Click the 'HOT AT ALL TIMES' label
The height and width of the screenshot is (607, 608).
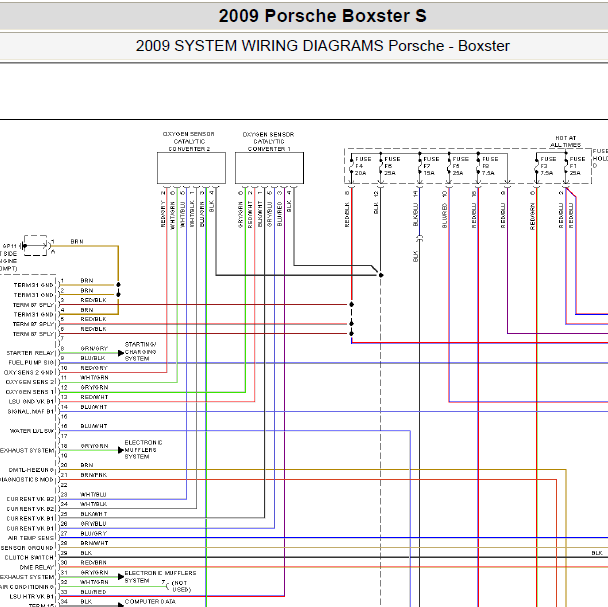(x=565, y=141)
